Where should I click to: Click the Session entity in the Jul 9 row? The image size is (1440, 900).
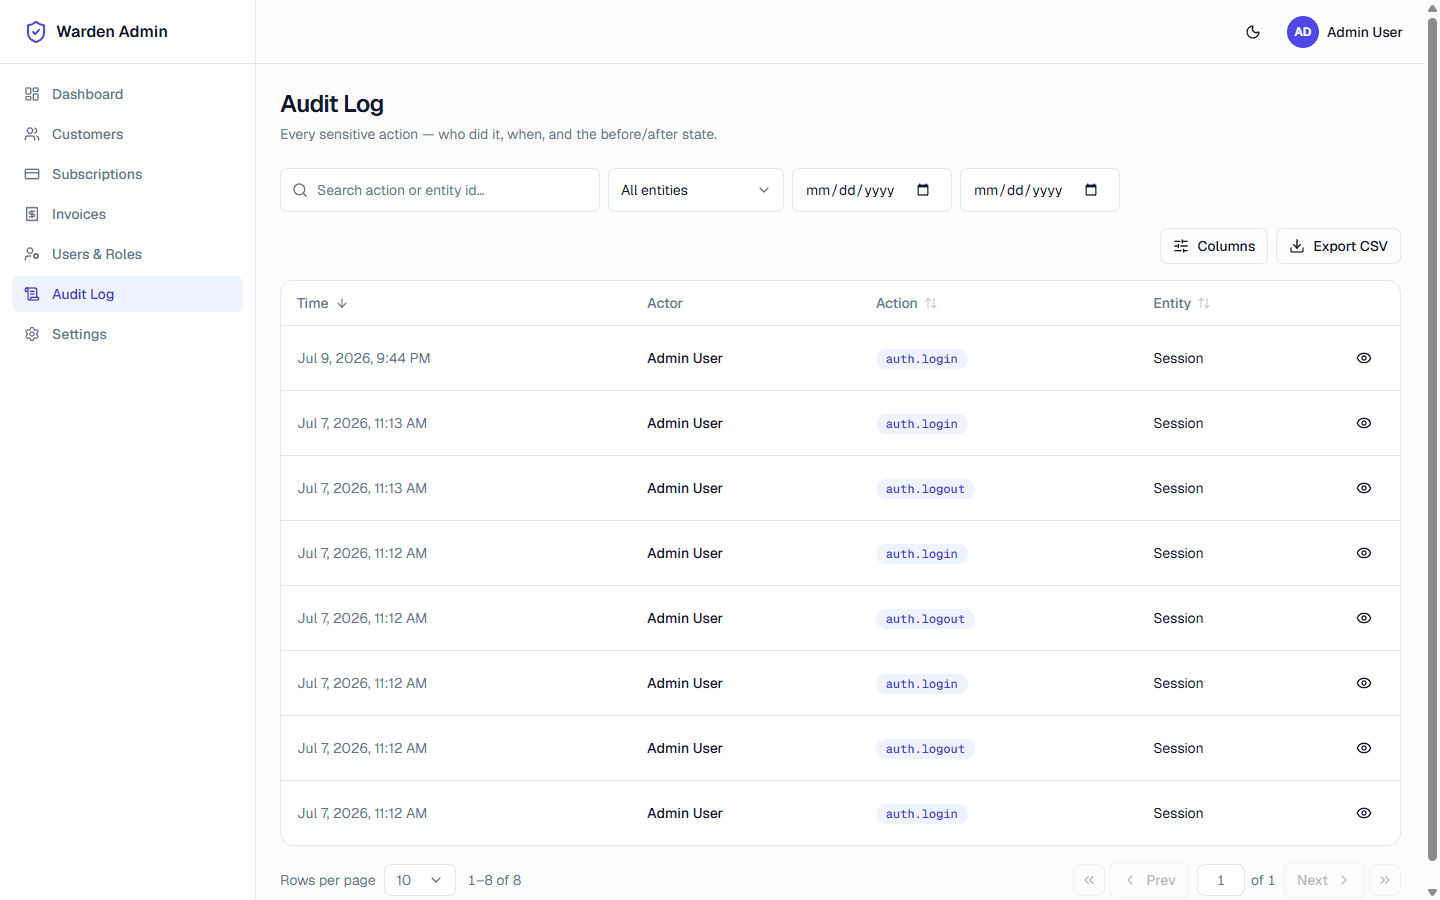[x=1178, y=358]
